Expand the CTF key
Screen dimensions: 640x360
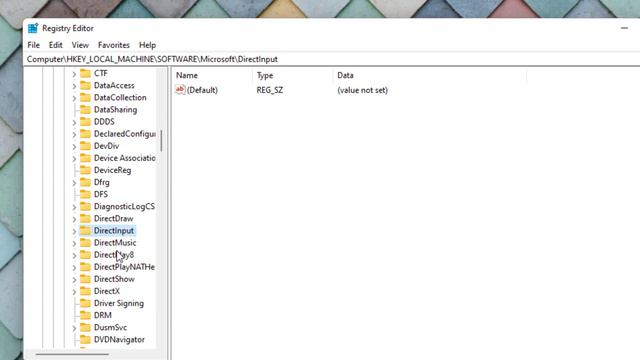coord(74,74)
